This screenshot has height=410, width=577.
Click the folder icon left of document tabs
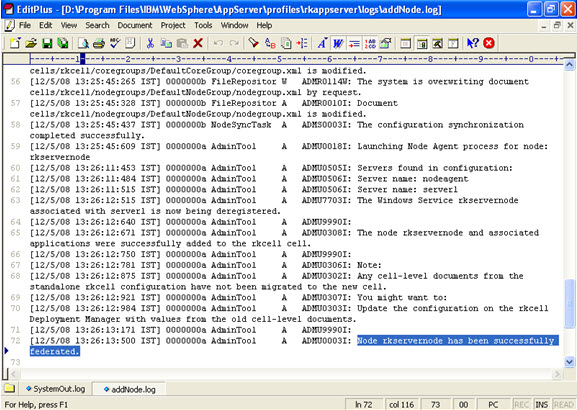point(9,388)
